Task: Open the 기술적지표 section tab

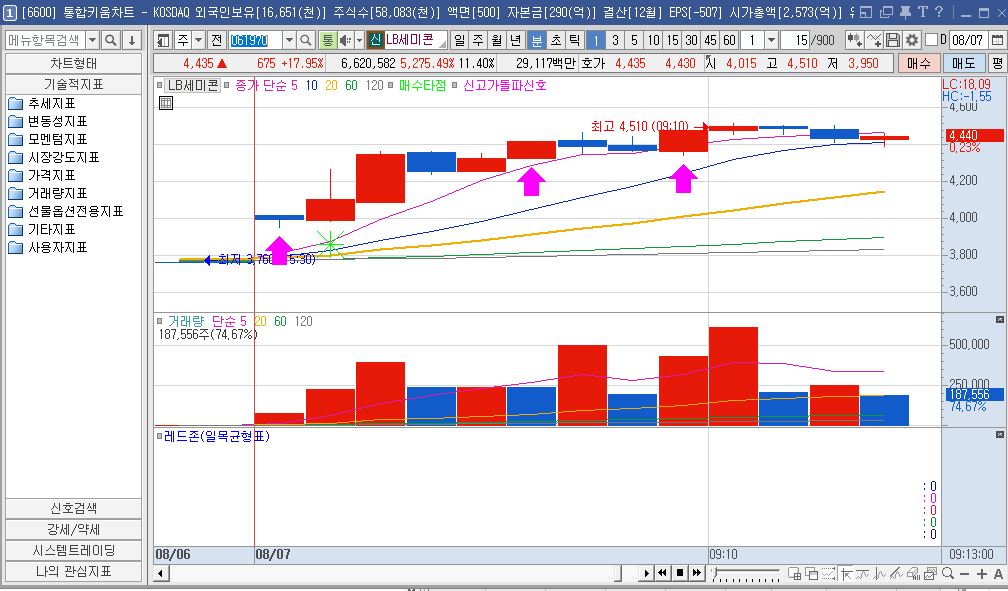Action: (73, 84)
